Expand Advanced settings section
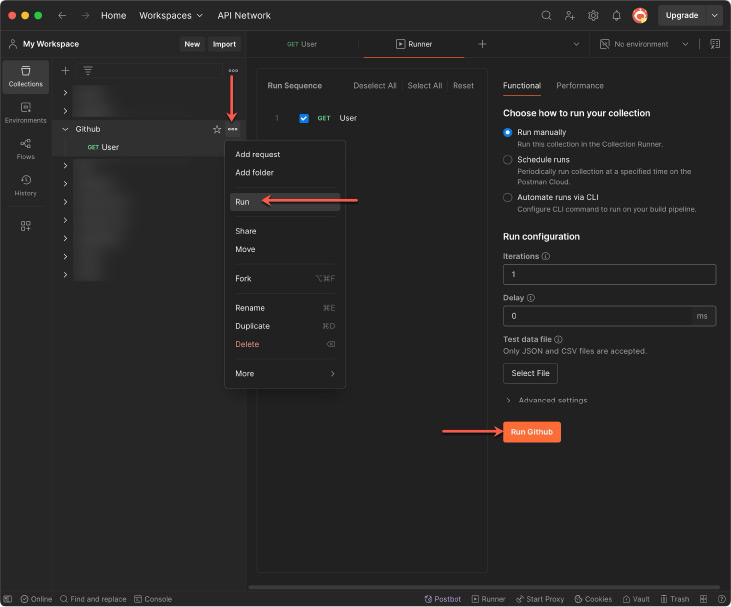 [546, 400]
